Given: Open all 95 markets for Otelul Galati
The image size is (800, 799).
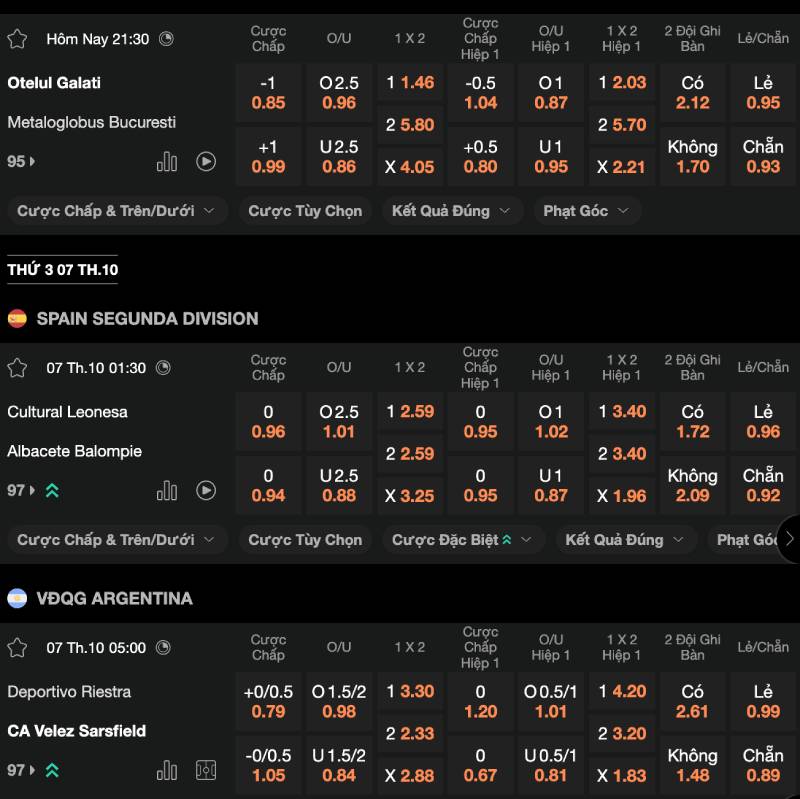Looking at the screenshot, I should (x=21, y=161).
